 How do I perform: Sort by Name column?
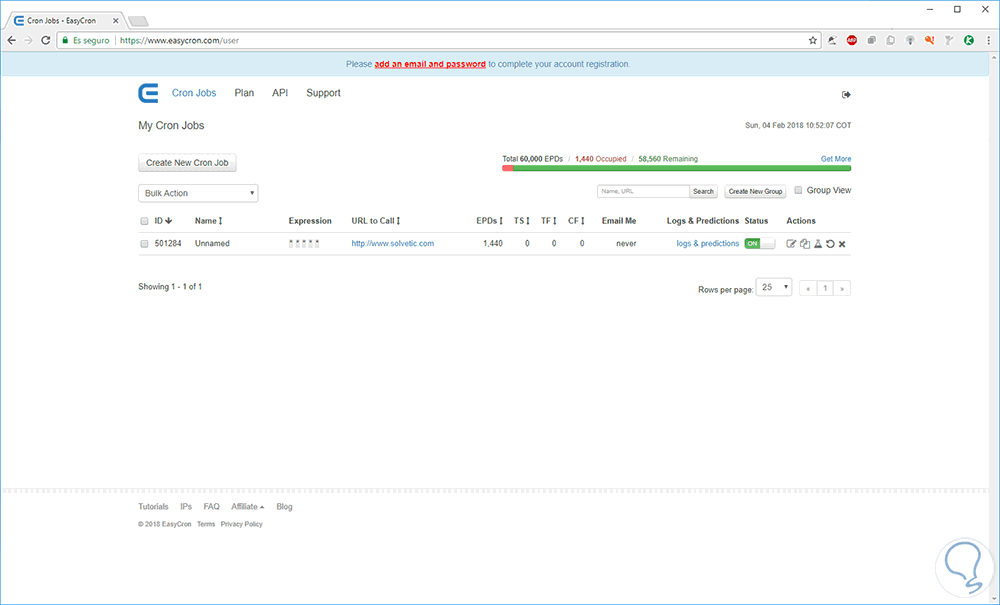pos(209,221)
